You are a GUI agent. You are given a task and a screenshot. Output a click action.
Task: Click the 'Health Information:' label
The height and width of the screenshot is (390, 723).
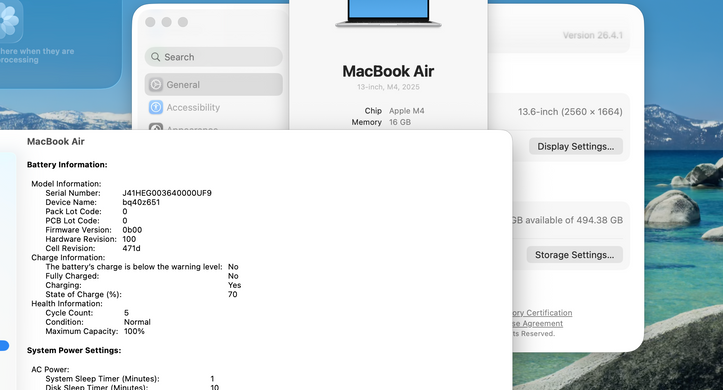67,303
